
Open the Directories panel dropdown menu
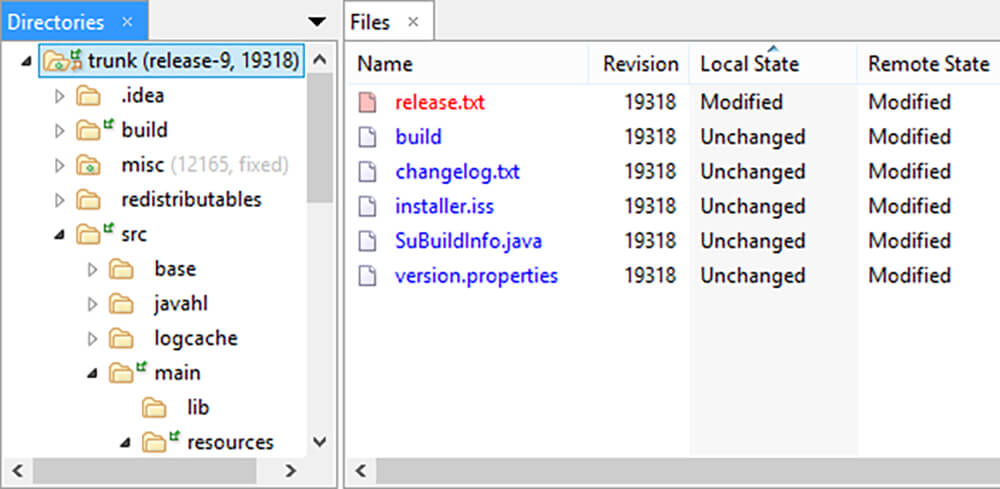317,22
